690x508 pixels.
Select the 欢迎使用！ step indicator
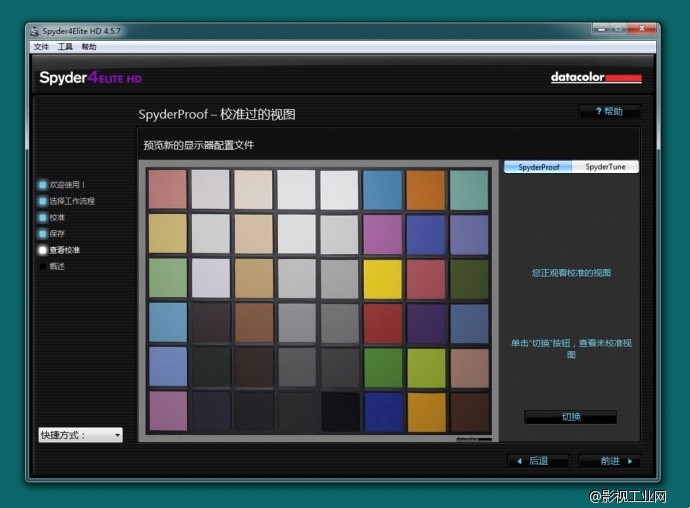[62, 184]
